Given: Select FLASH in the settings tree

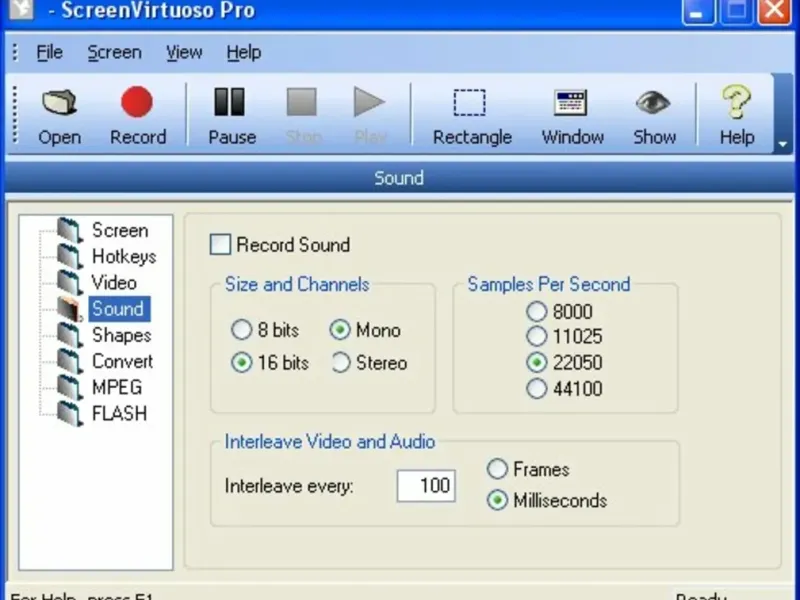Looking at the screenshot, I should coord(119,413).
